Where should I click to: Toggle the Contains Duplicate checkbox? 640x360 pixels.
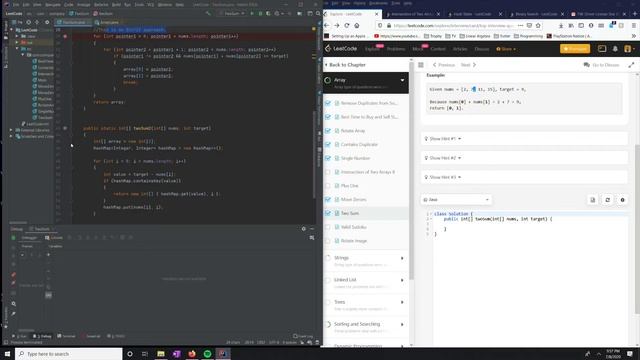pyautogui.click(x=328, y=144)
